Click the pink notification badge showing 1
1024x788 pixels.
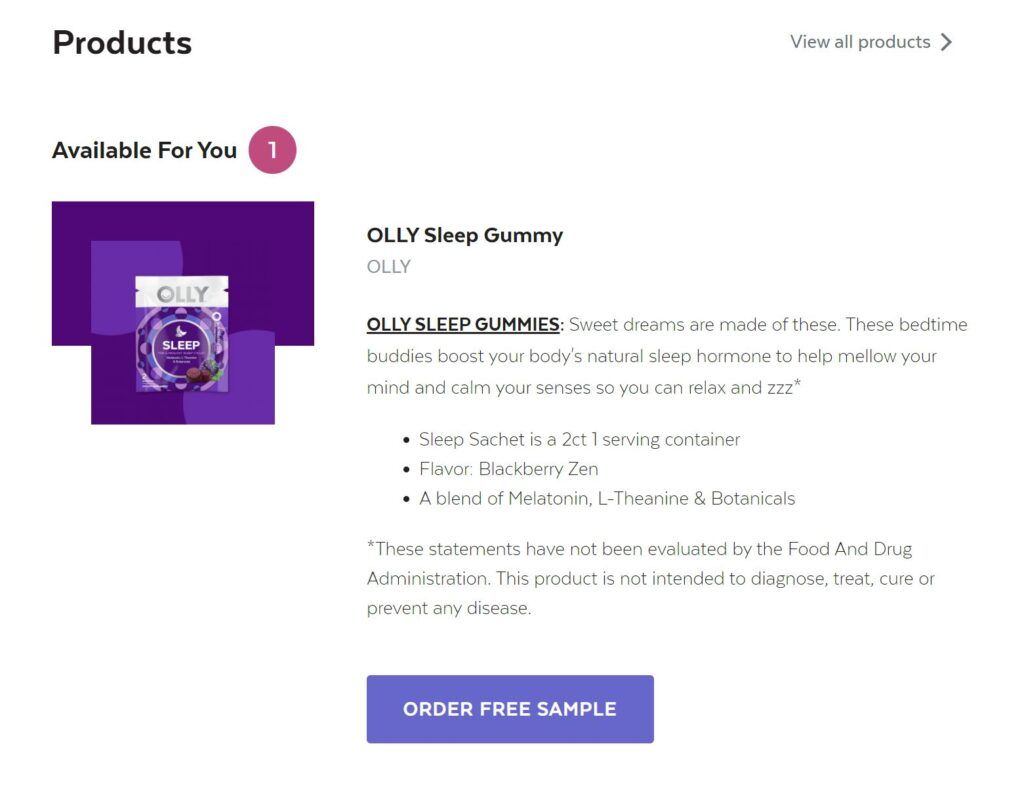pyautogui.click(x=273, y=148)
